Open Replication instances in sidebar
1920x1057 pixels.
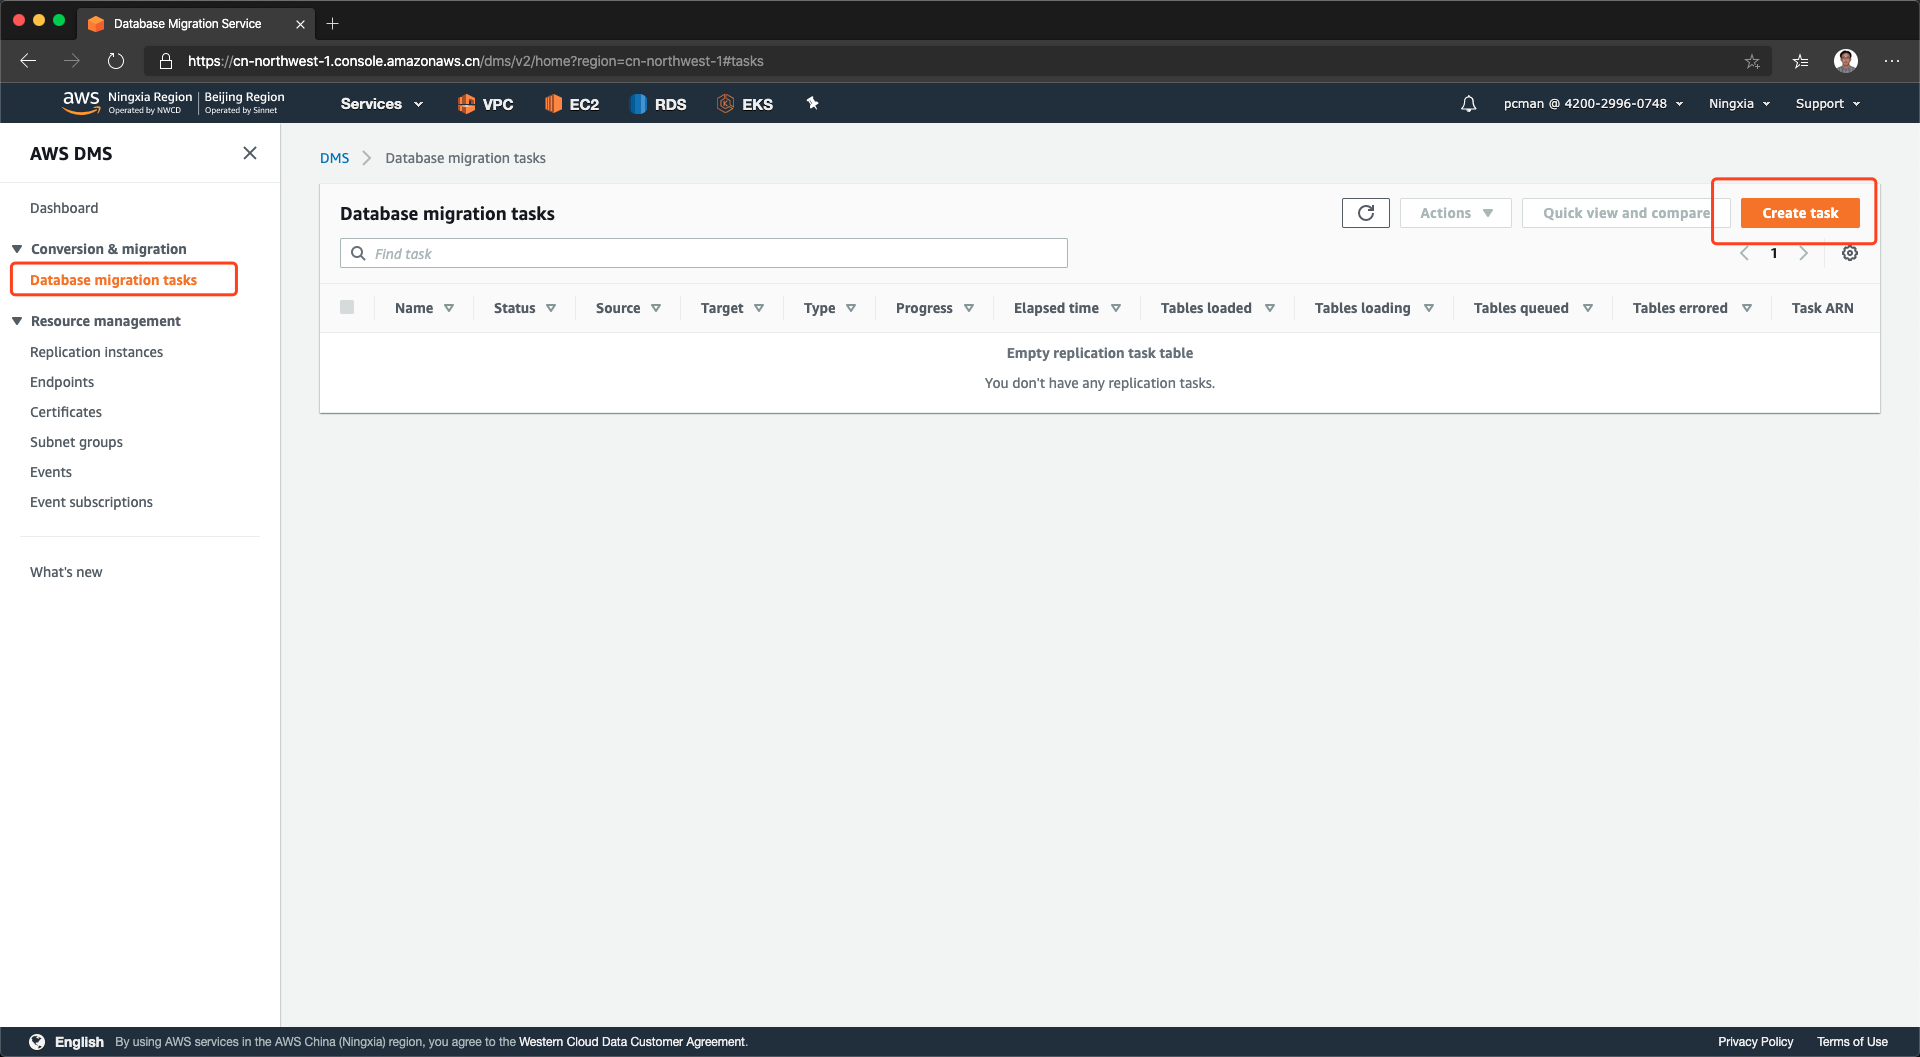[96, 352]
